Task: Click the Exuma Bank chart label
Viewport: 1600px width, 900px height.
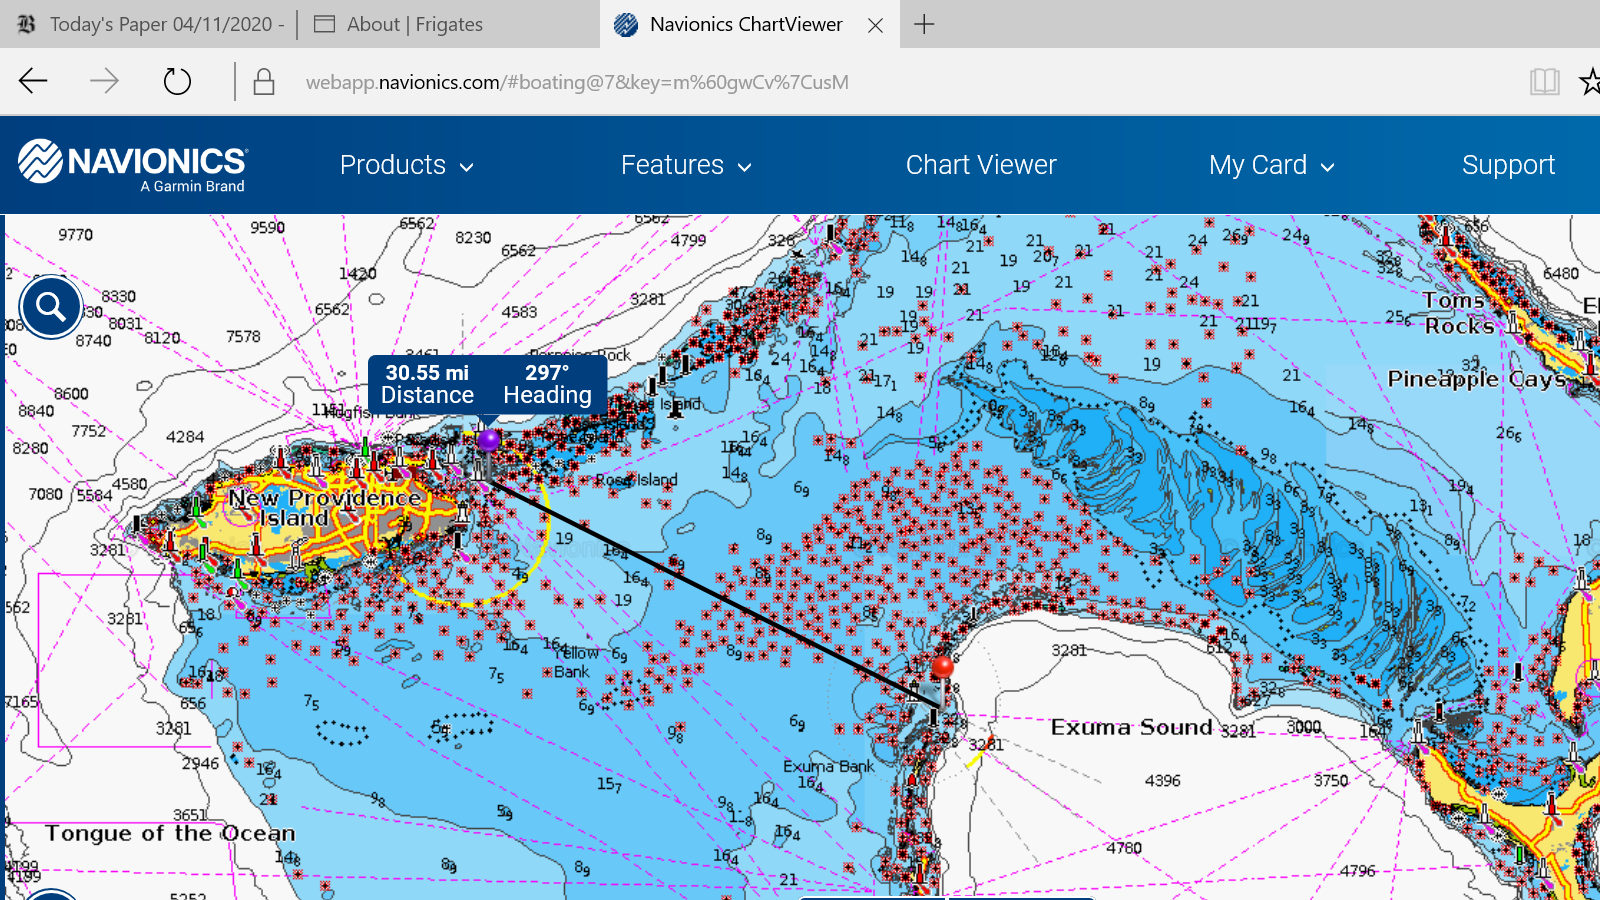Action: click(828, 766)
